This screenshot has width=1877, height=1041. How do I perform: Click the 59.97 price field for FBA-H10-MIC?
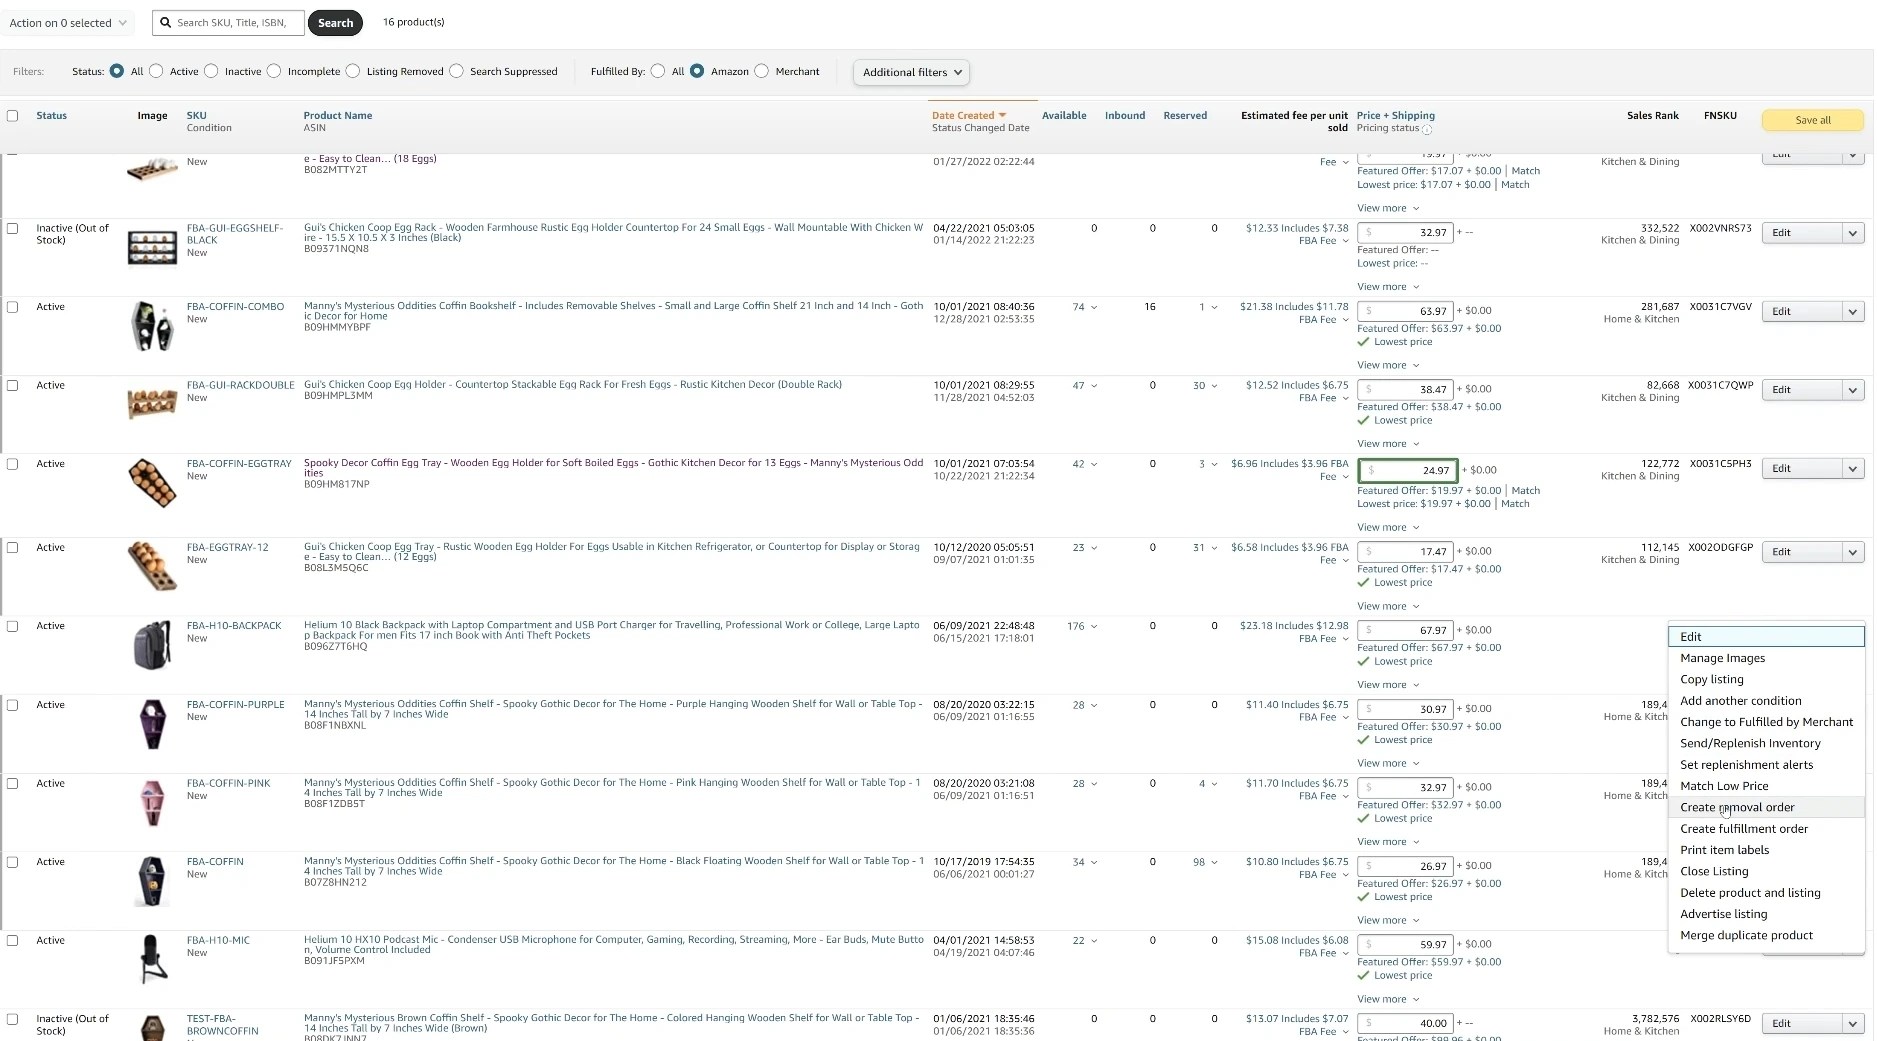(x=1405, y=944)
